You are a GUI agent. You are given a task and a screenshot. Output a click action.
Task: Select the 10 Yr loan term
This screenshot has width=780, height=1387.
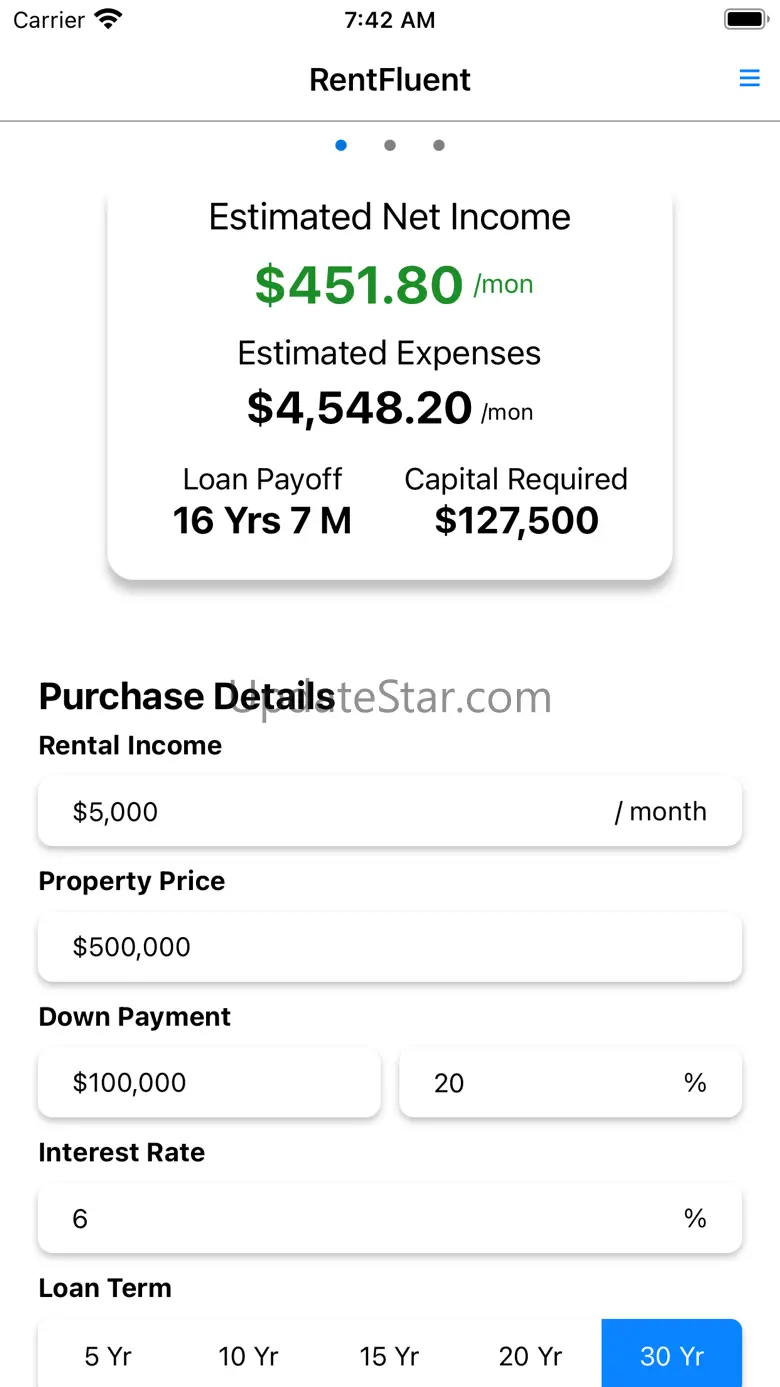[x=248, y=1355]
